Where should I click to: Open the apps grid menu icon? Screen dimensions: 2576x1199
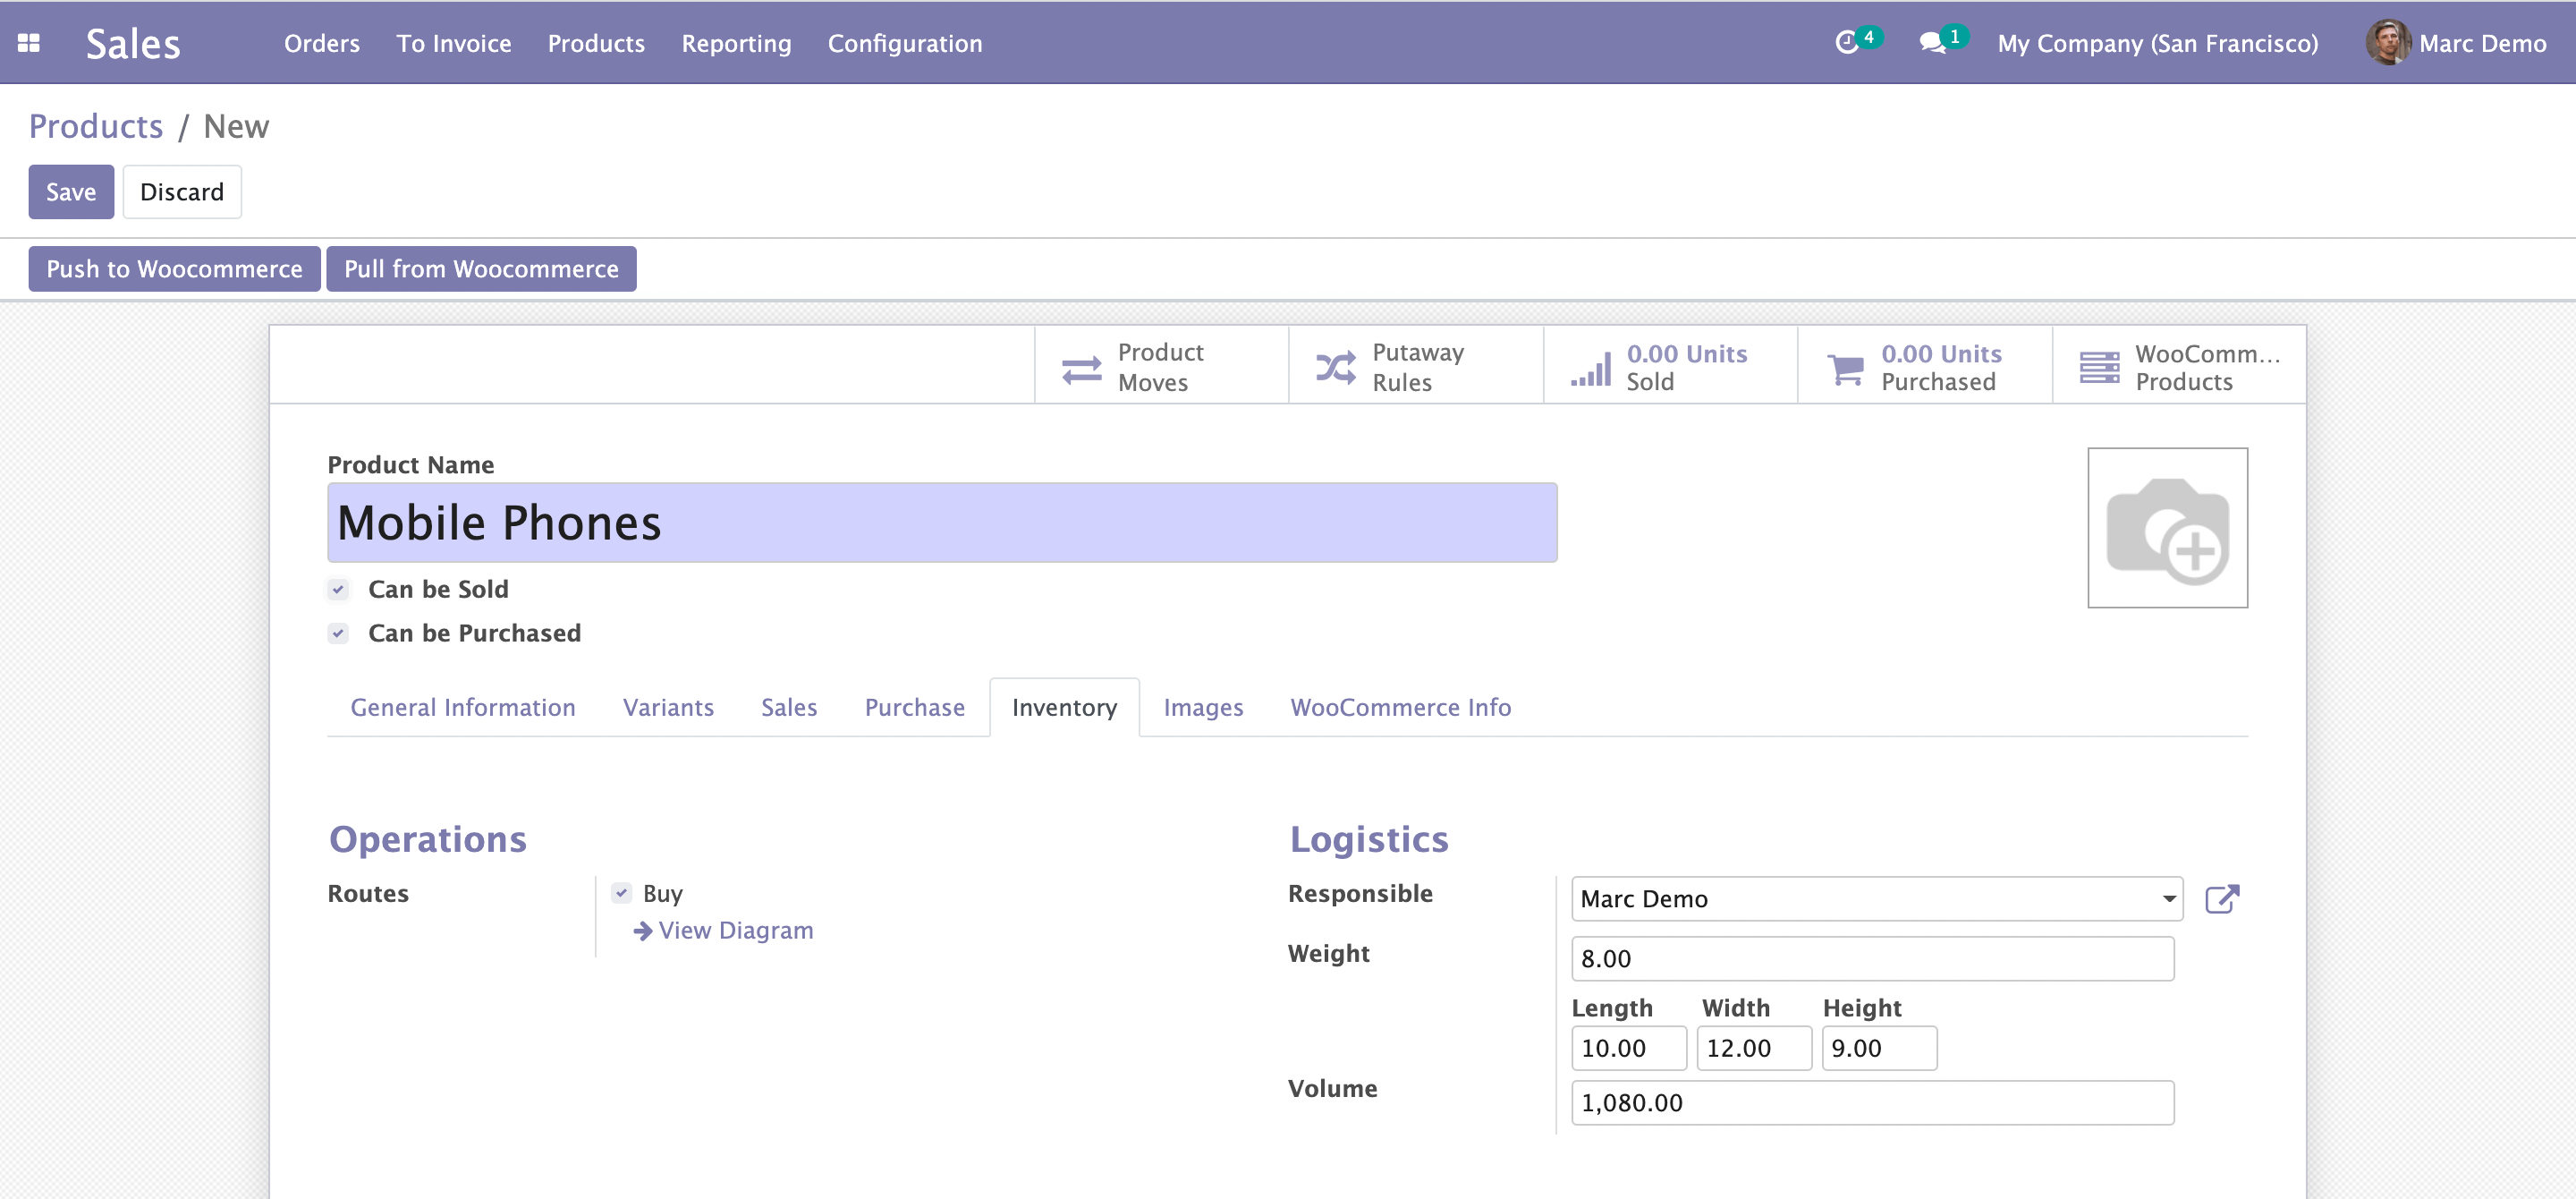[28, 43]
